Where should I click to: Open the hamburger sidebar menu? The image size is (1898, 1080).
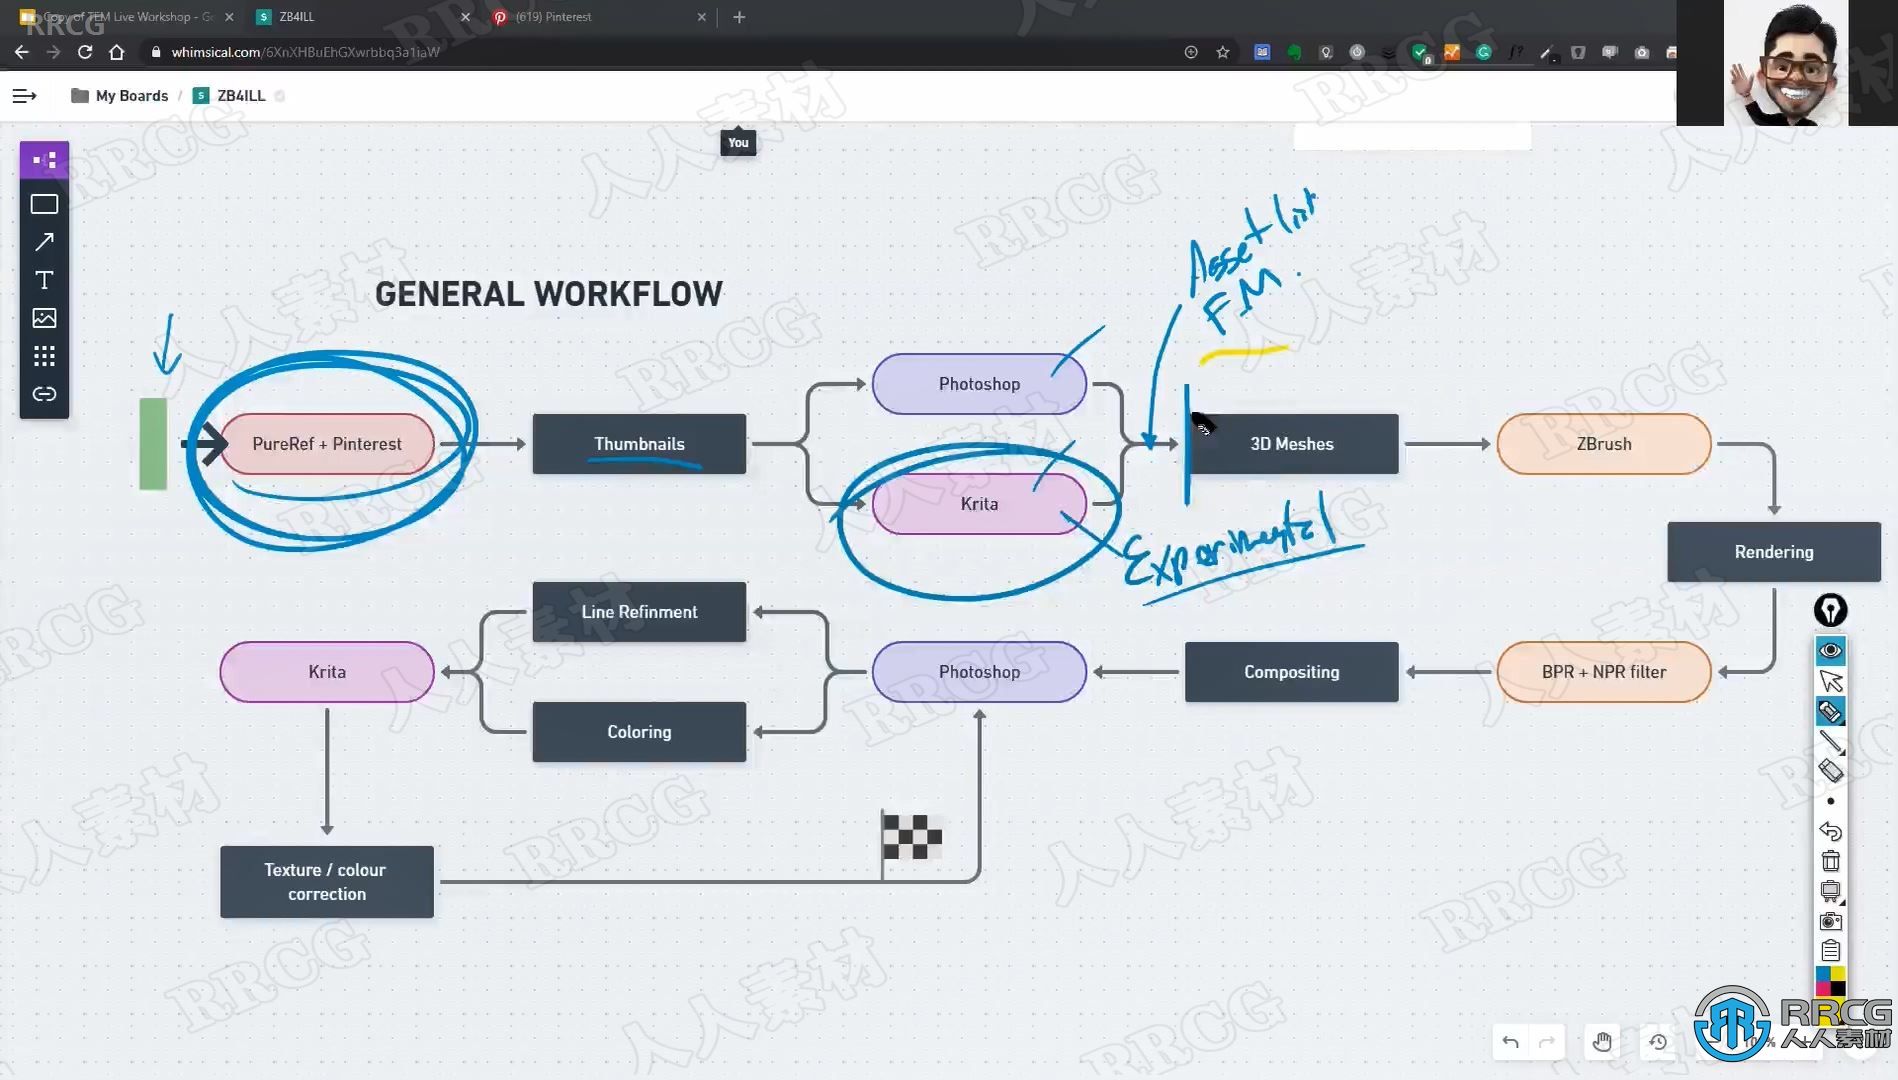point(24,96)
